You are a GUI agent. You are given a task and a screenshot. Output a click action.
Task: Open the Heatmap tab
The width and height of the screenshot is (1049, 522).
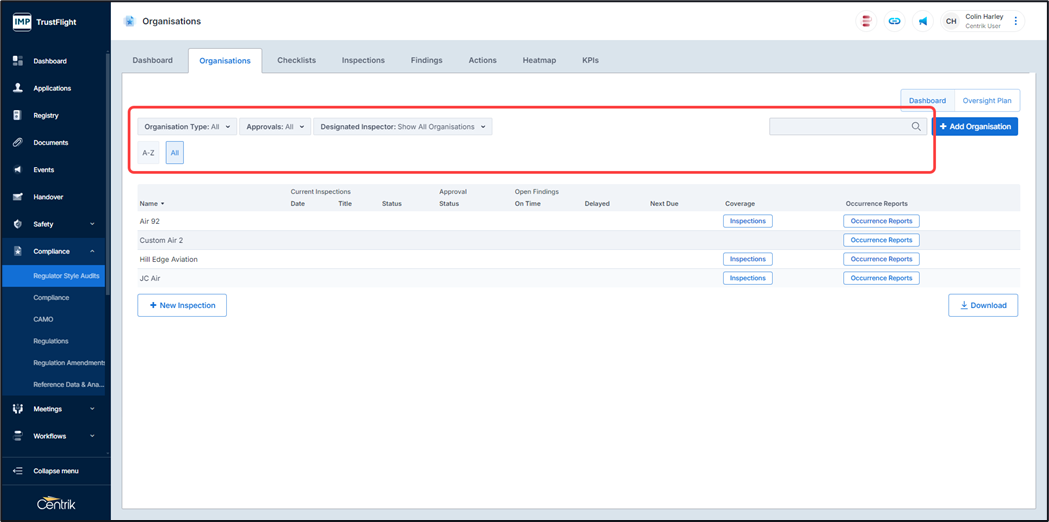pyautogui.click(x=539, y=60)
